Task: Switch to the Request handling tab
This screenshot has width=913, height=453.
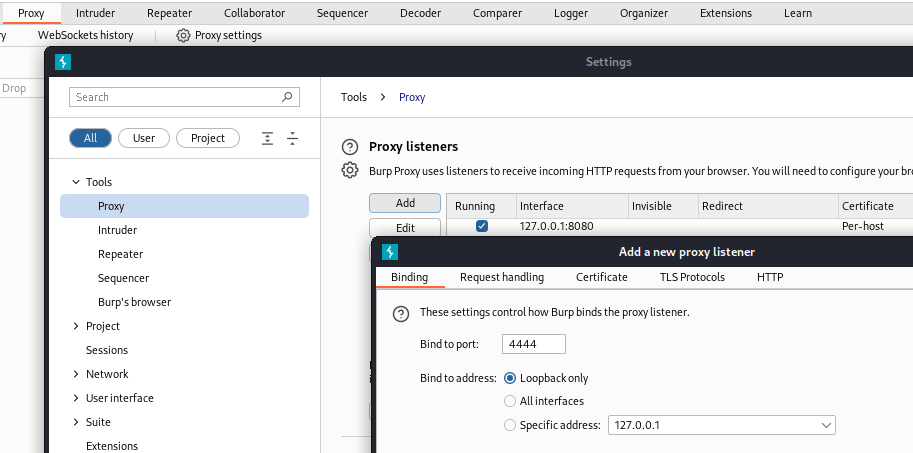Action: [x=502, y=277]
